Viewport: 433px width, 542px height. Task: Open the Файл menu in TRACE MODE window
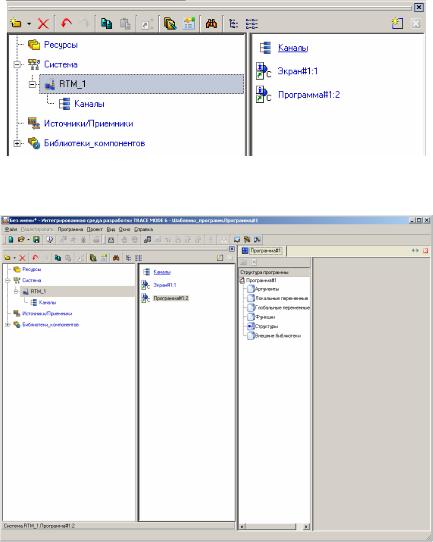click(11, 229)
